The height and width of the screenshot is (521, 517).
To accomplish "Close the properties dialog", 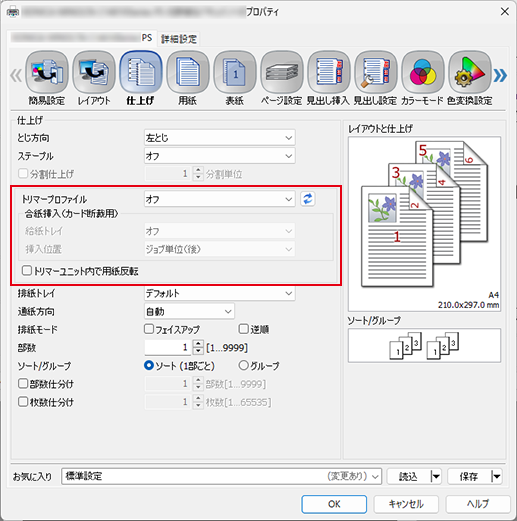I will click(505, 12).
